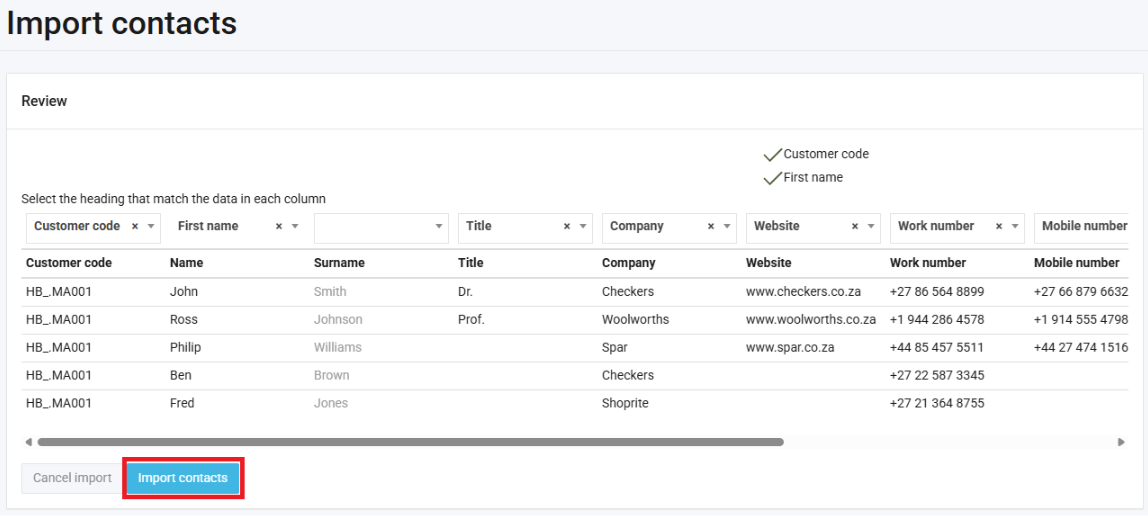1148x516 pixels.
Task: Clear the Work number heading selection
Action: tap(999, 227)
